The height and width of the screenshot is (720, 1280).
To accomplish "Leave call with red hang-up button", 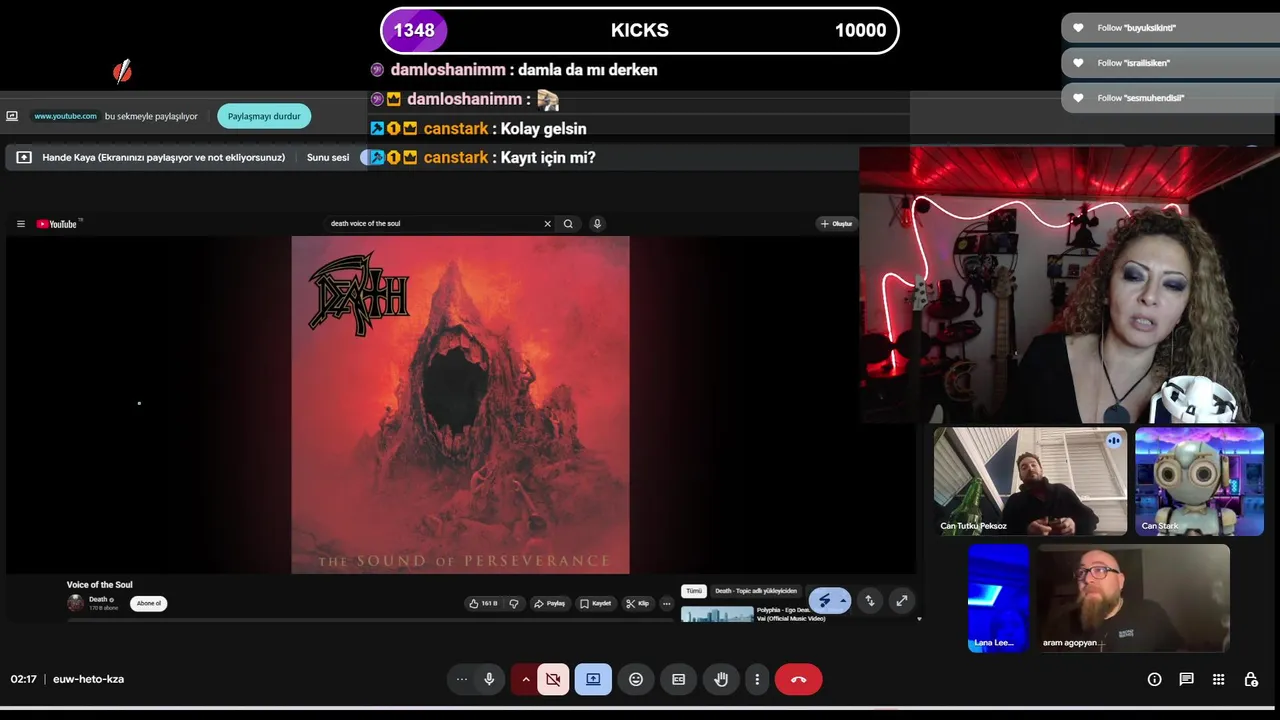I will (x=798, y=679).
